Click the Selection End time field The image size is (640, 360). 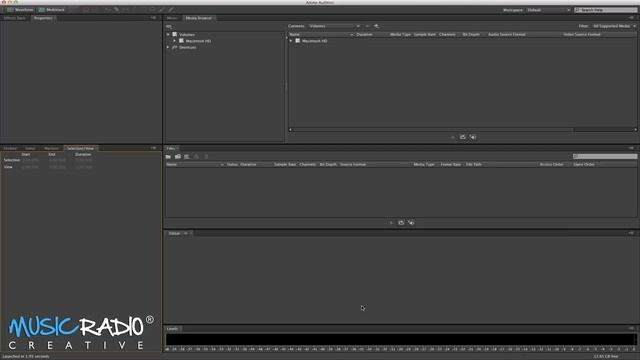[x=57, y=160]
